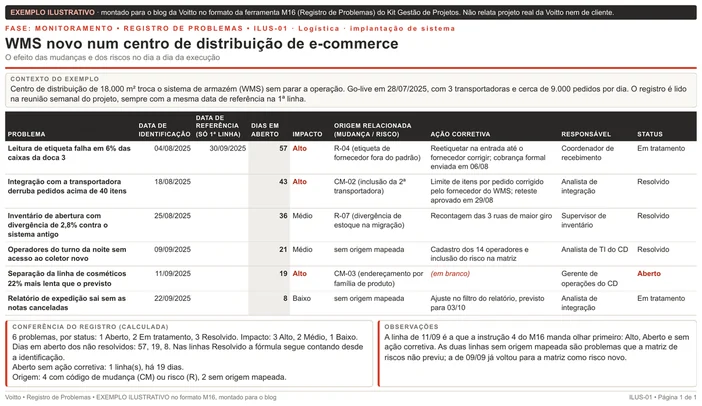The image size is (702, 406).
Task: Click action "Cadastro dos 14 operadores"
Action: point(479,254)
